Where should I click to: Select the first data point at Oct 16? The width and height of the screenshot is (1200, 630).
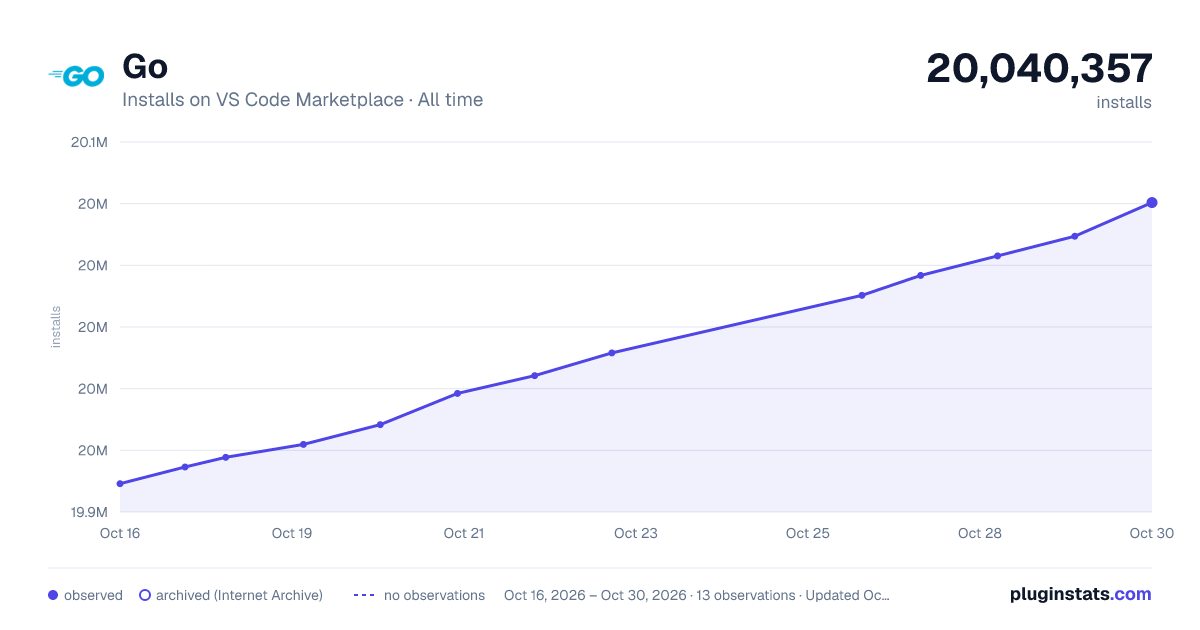coord(120,484)
